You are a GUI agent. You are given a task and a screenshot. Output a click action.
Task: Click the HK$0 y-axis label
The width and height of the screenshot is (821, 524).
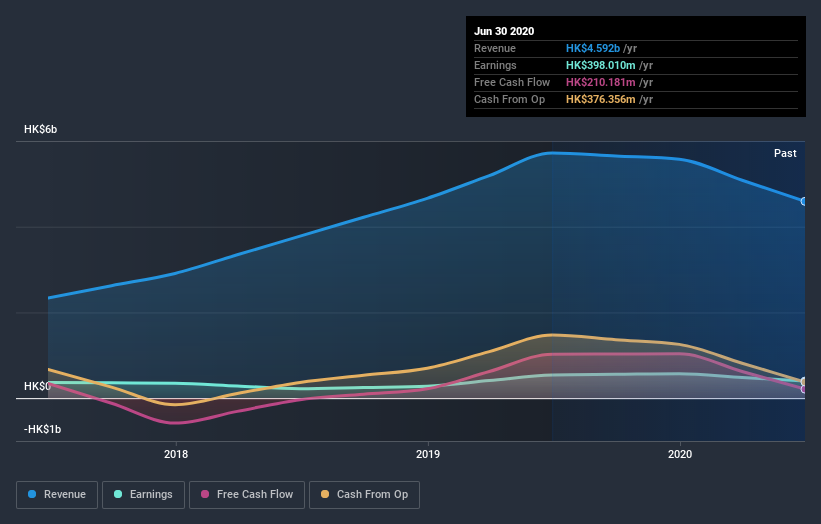coord(37,386)
